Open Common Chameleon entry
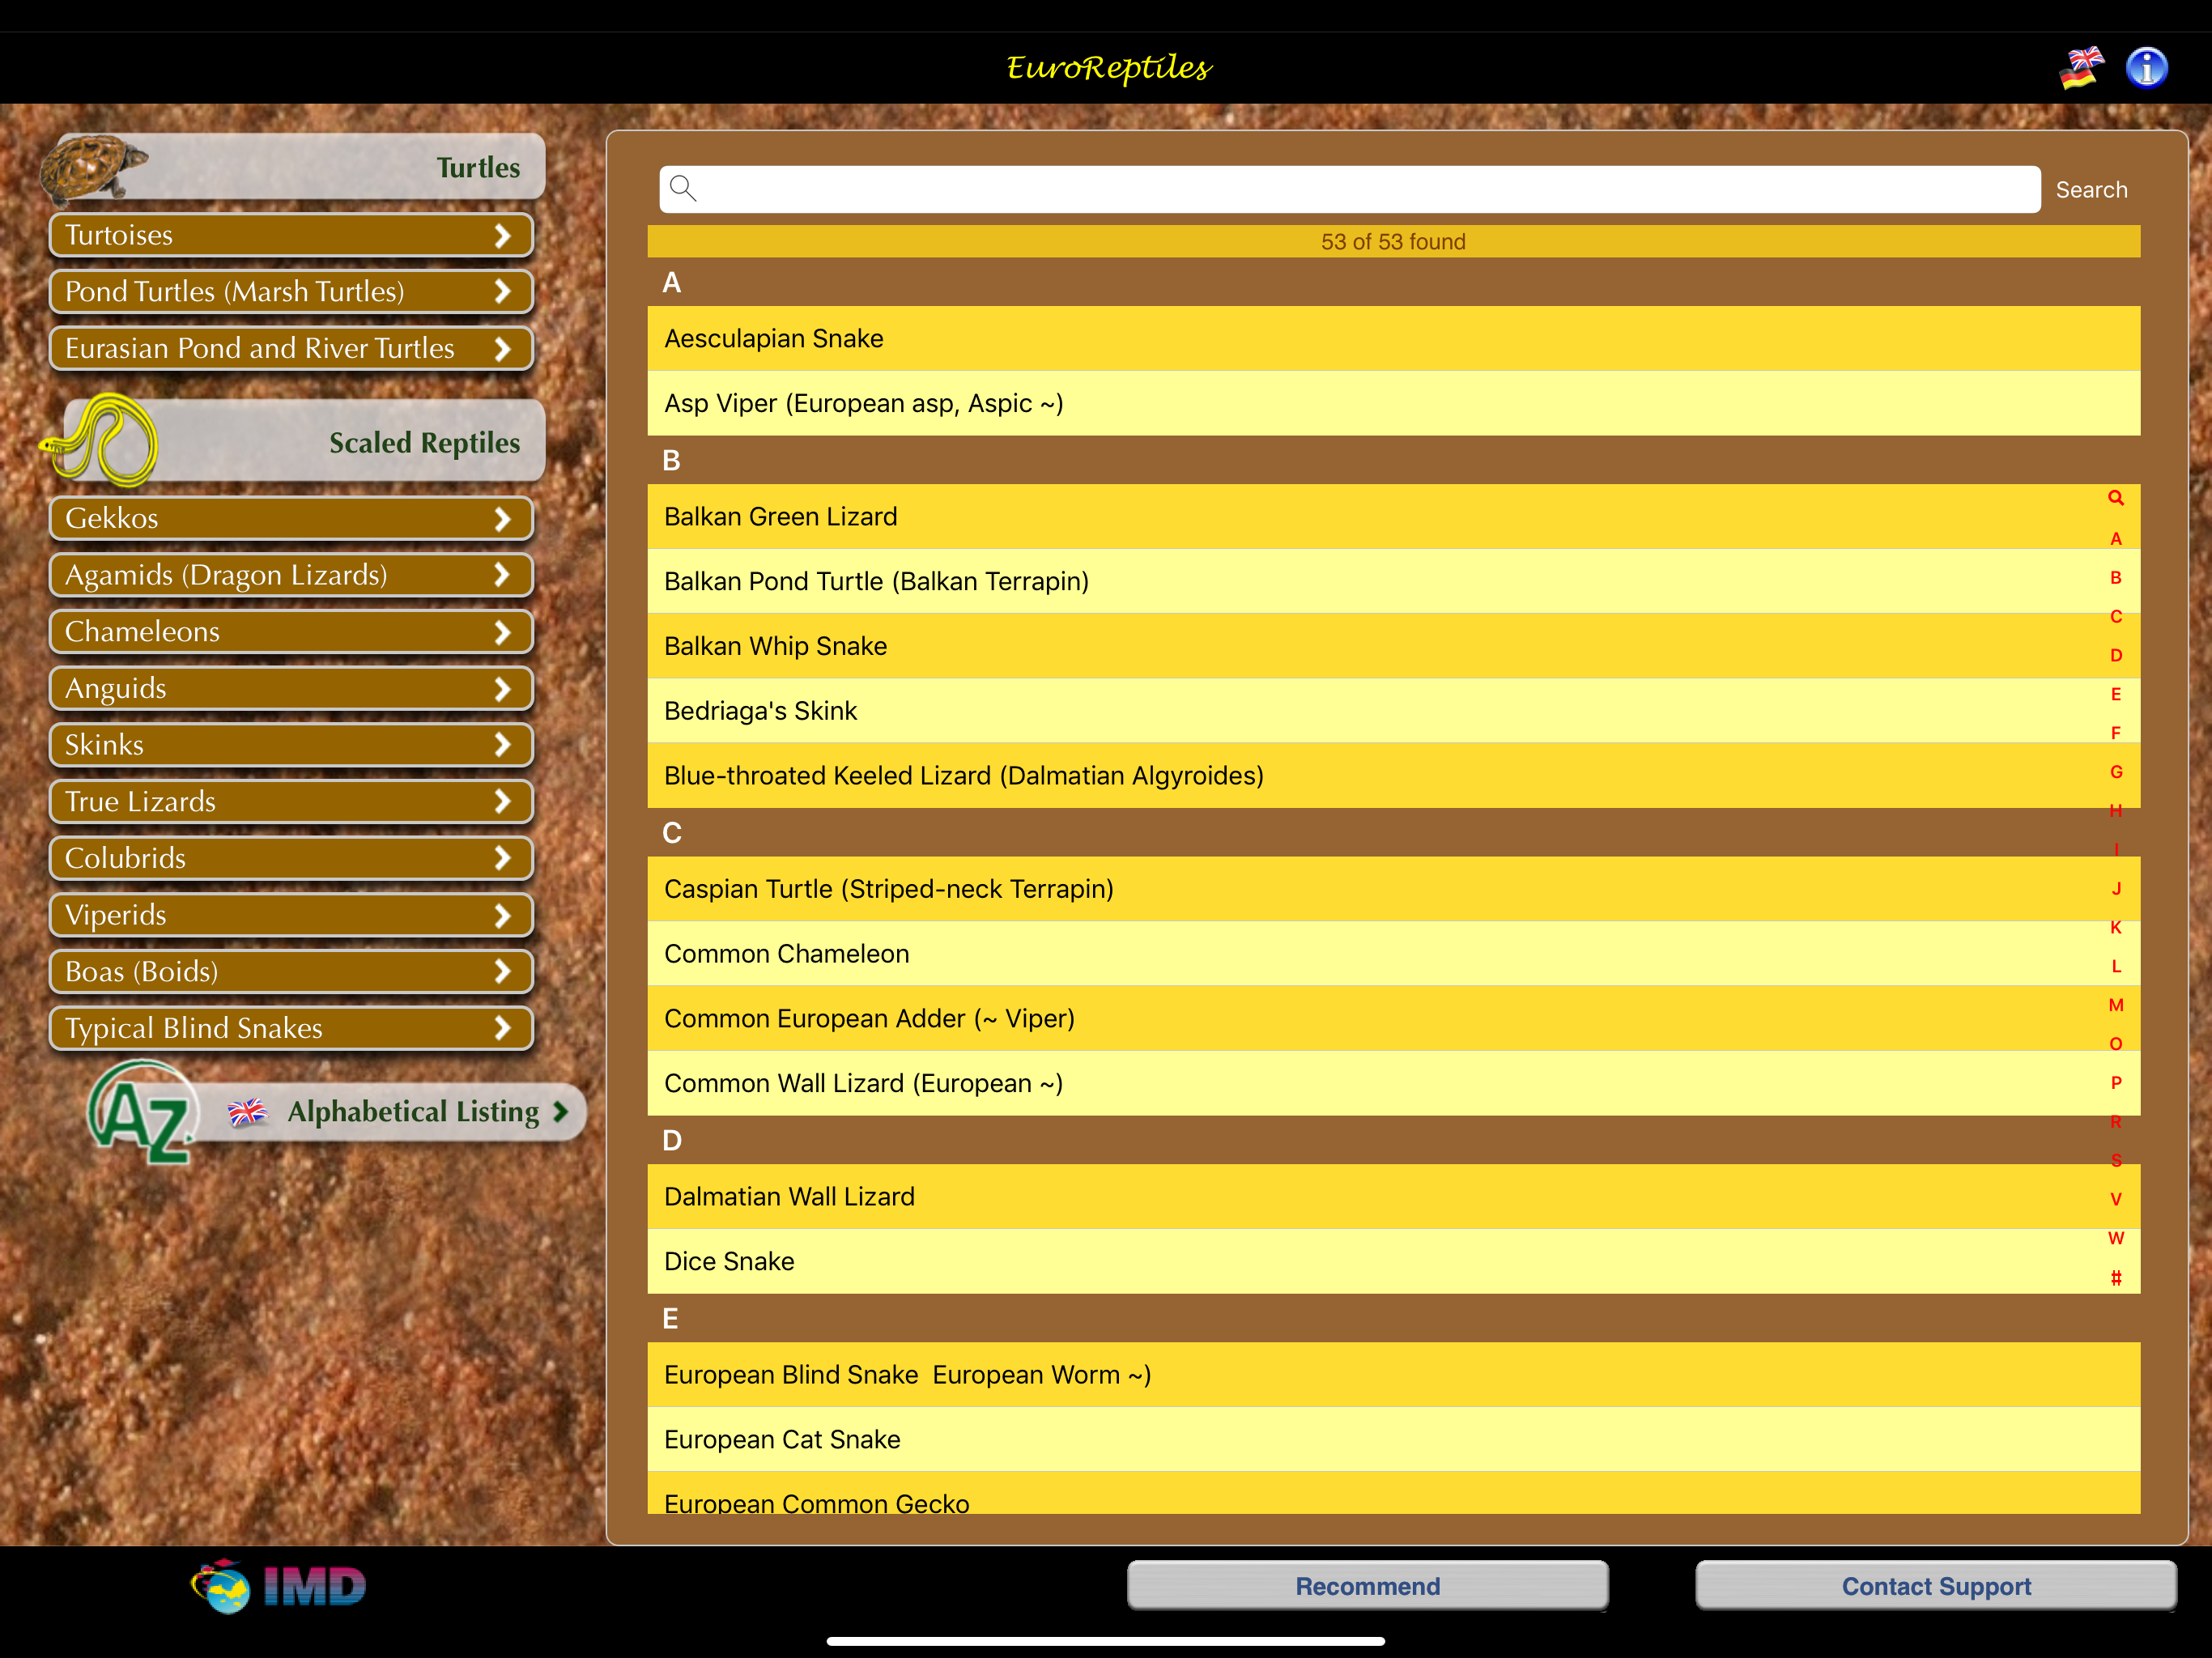 pos(1394,954)
